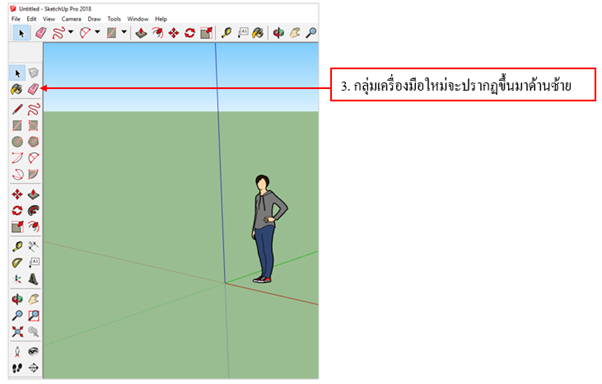Open the Tools menu
Viewport: 602px width, 384px height.
click(x=114, y=19)
